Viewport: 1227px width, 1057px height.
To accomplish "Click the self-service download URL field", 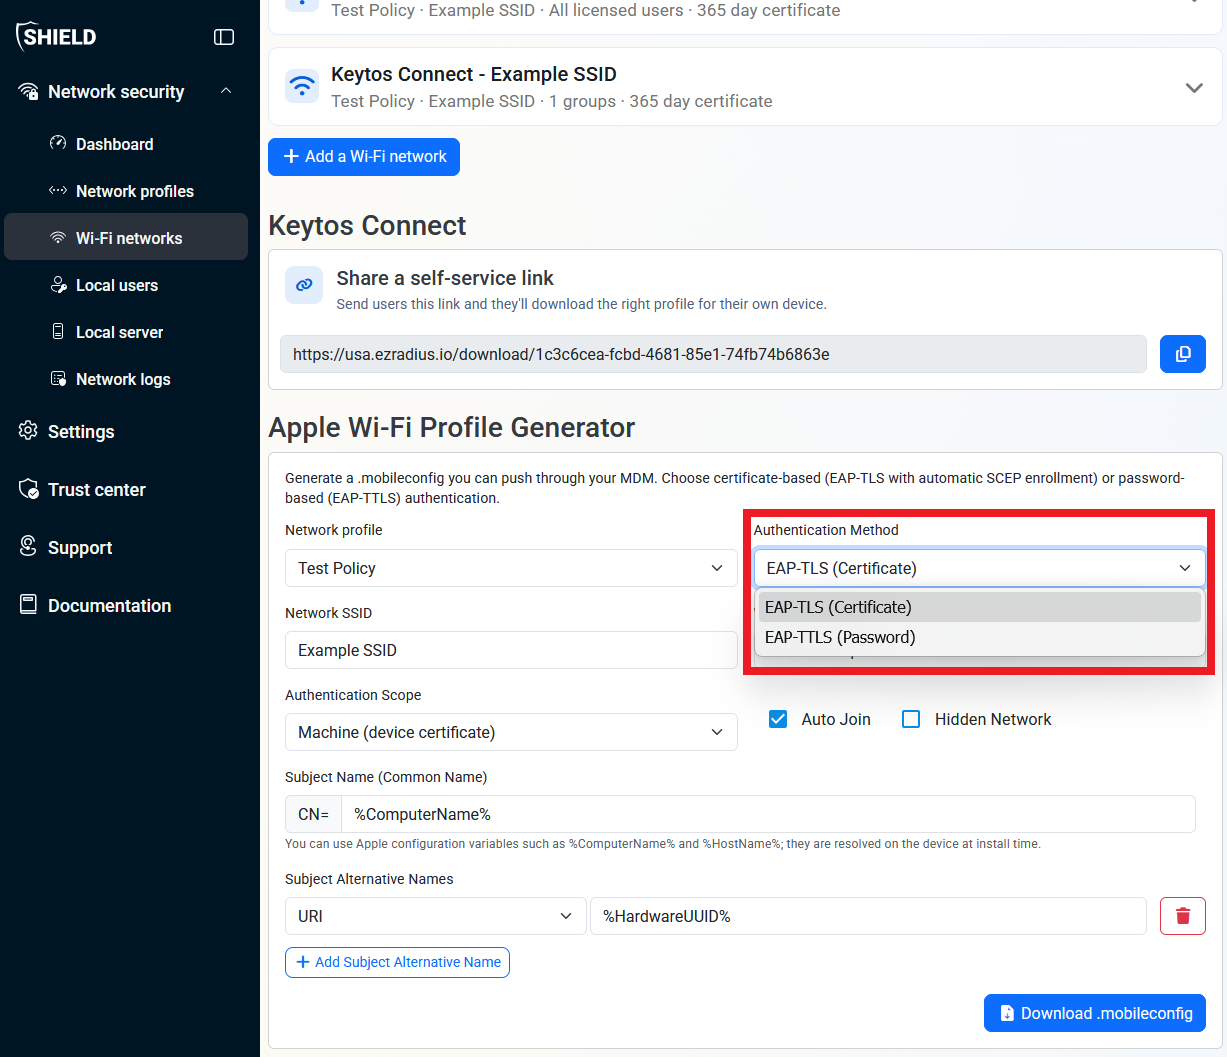I will click(x=713, y=354).
